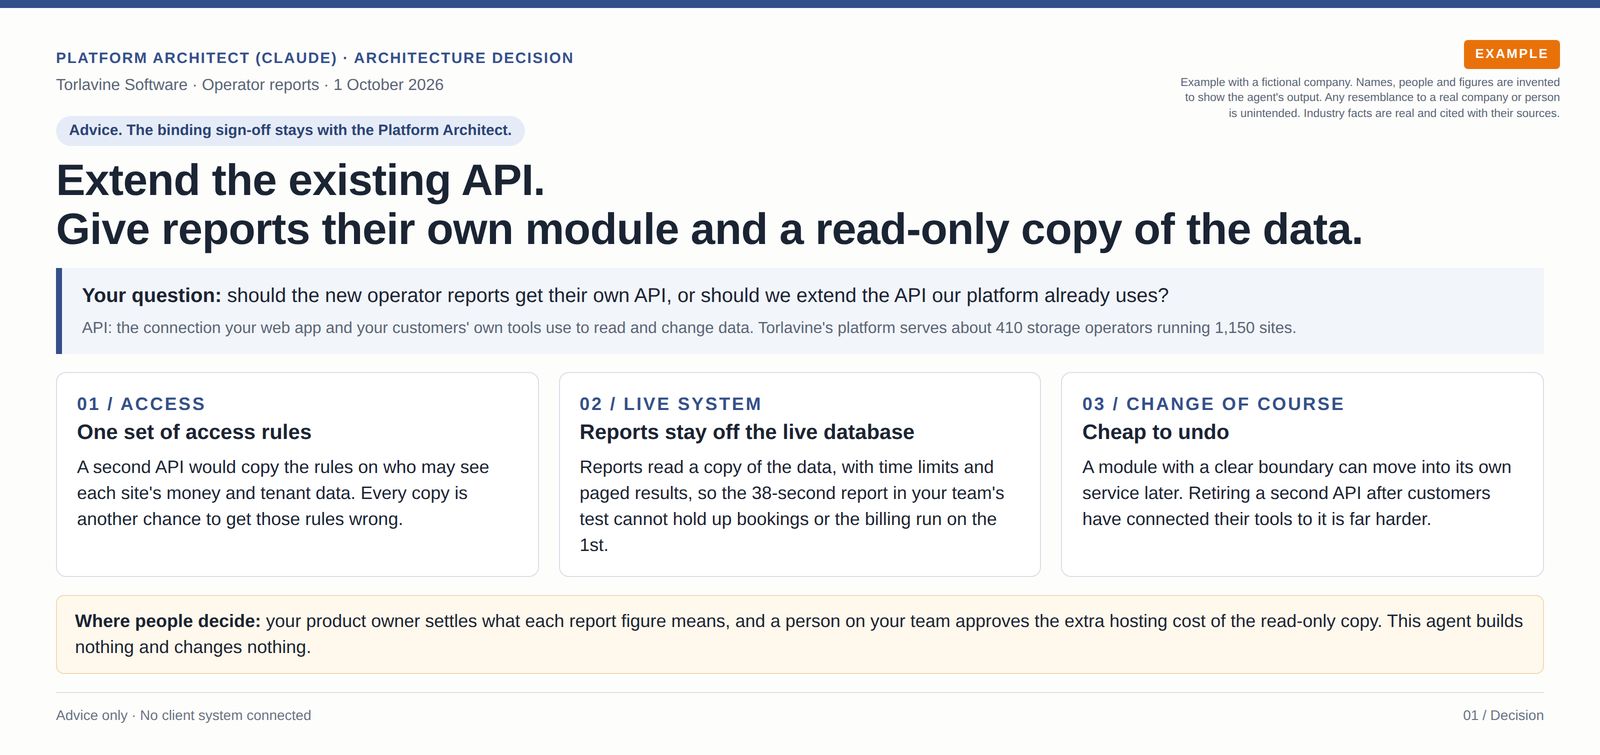Click the '01 / ACCESS' card label
Screen dimensions: 1600x755
coord(141,404)
